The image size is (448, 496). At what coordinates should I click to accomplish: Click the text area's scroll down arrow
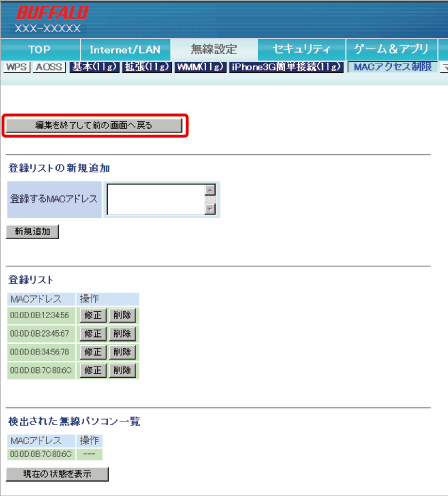pyautogui.click(x=210, y=209)
